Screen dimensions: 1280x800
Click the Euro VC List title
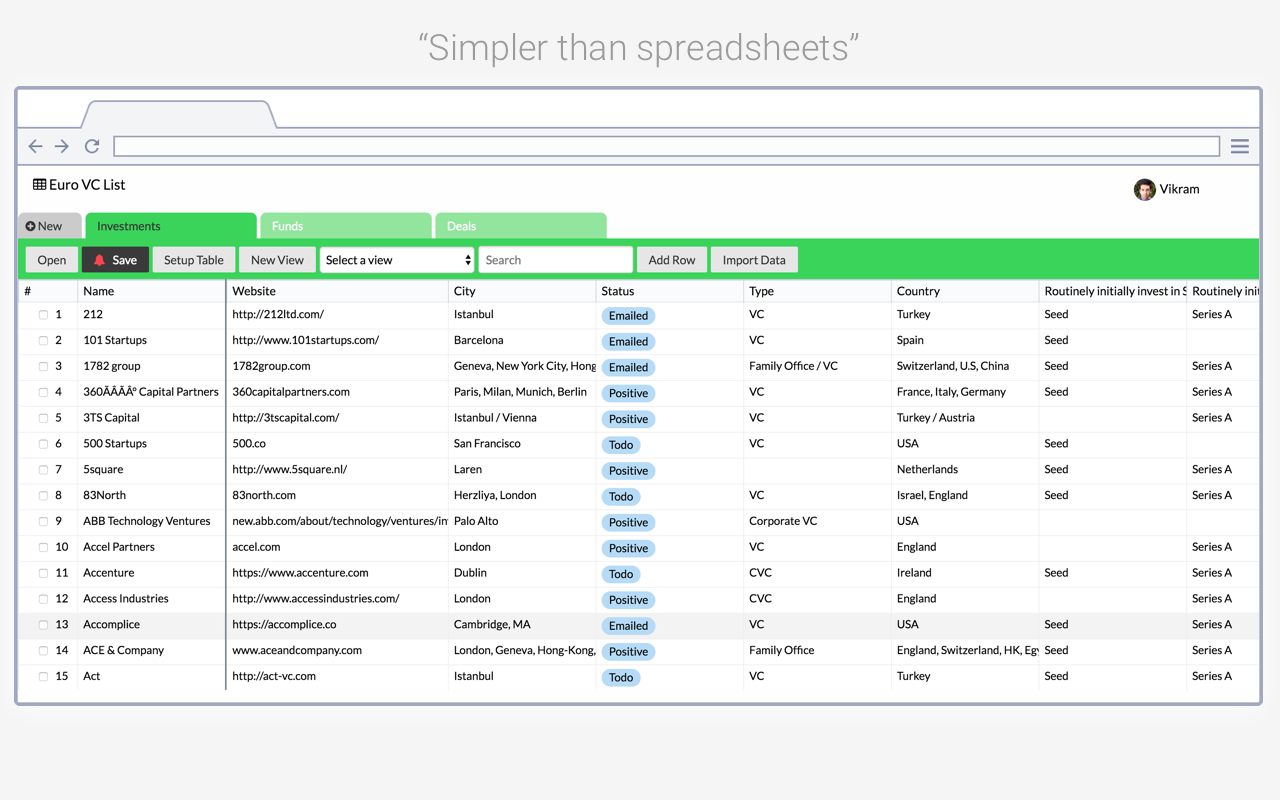87,184
